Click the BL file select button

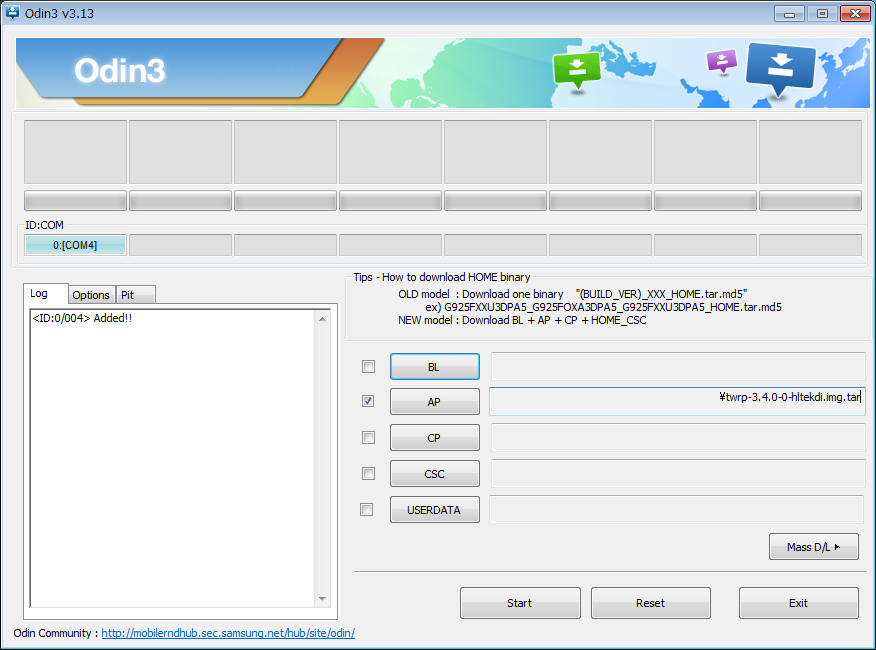(435, 367)
